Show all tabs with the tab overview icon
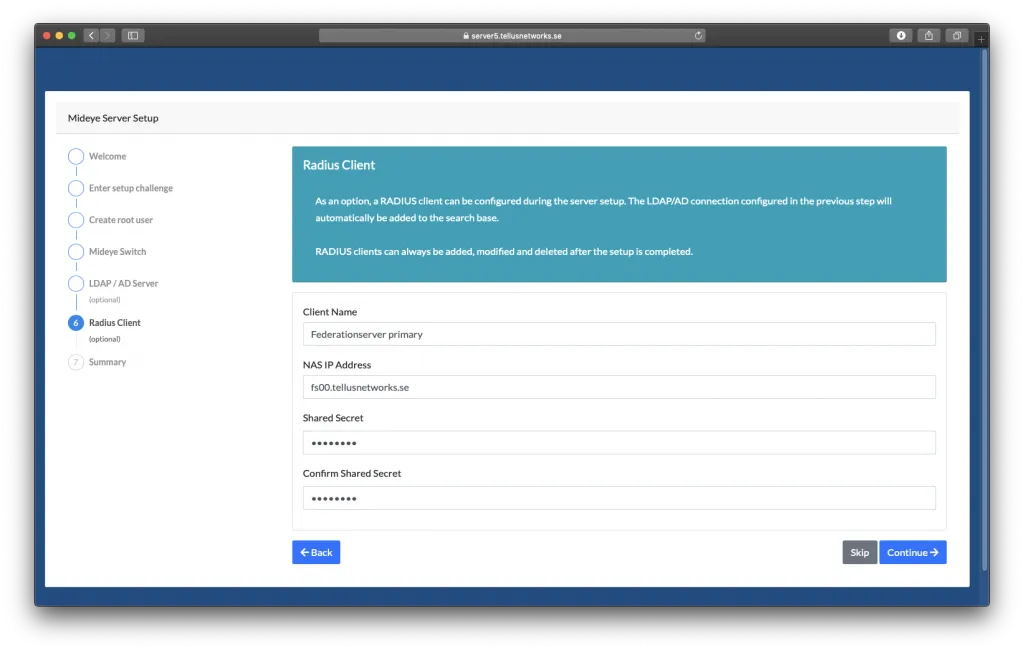The image size is (1024, 652). pyautogui.click(x=956, y=35)
